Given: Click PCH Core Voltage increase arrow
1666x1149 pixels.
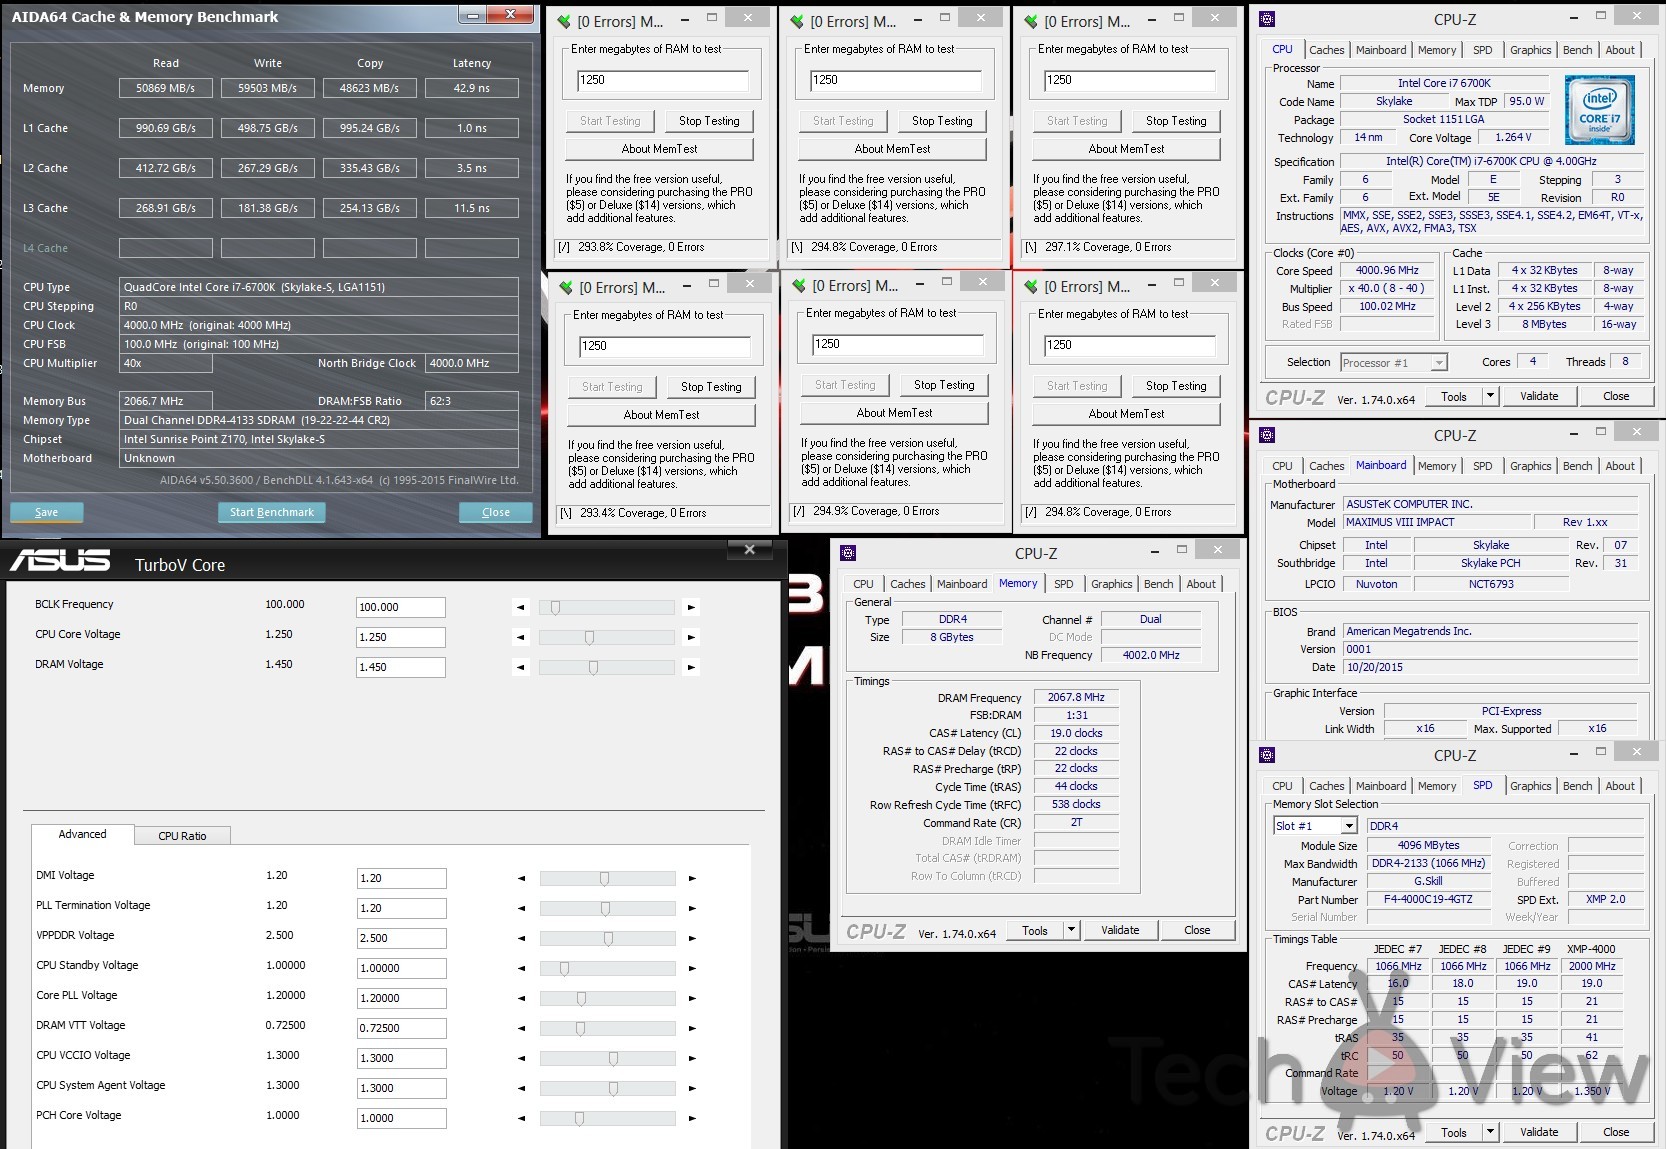Looking at the screenshot, I should tap(691, 1118).
